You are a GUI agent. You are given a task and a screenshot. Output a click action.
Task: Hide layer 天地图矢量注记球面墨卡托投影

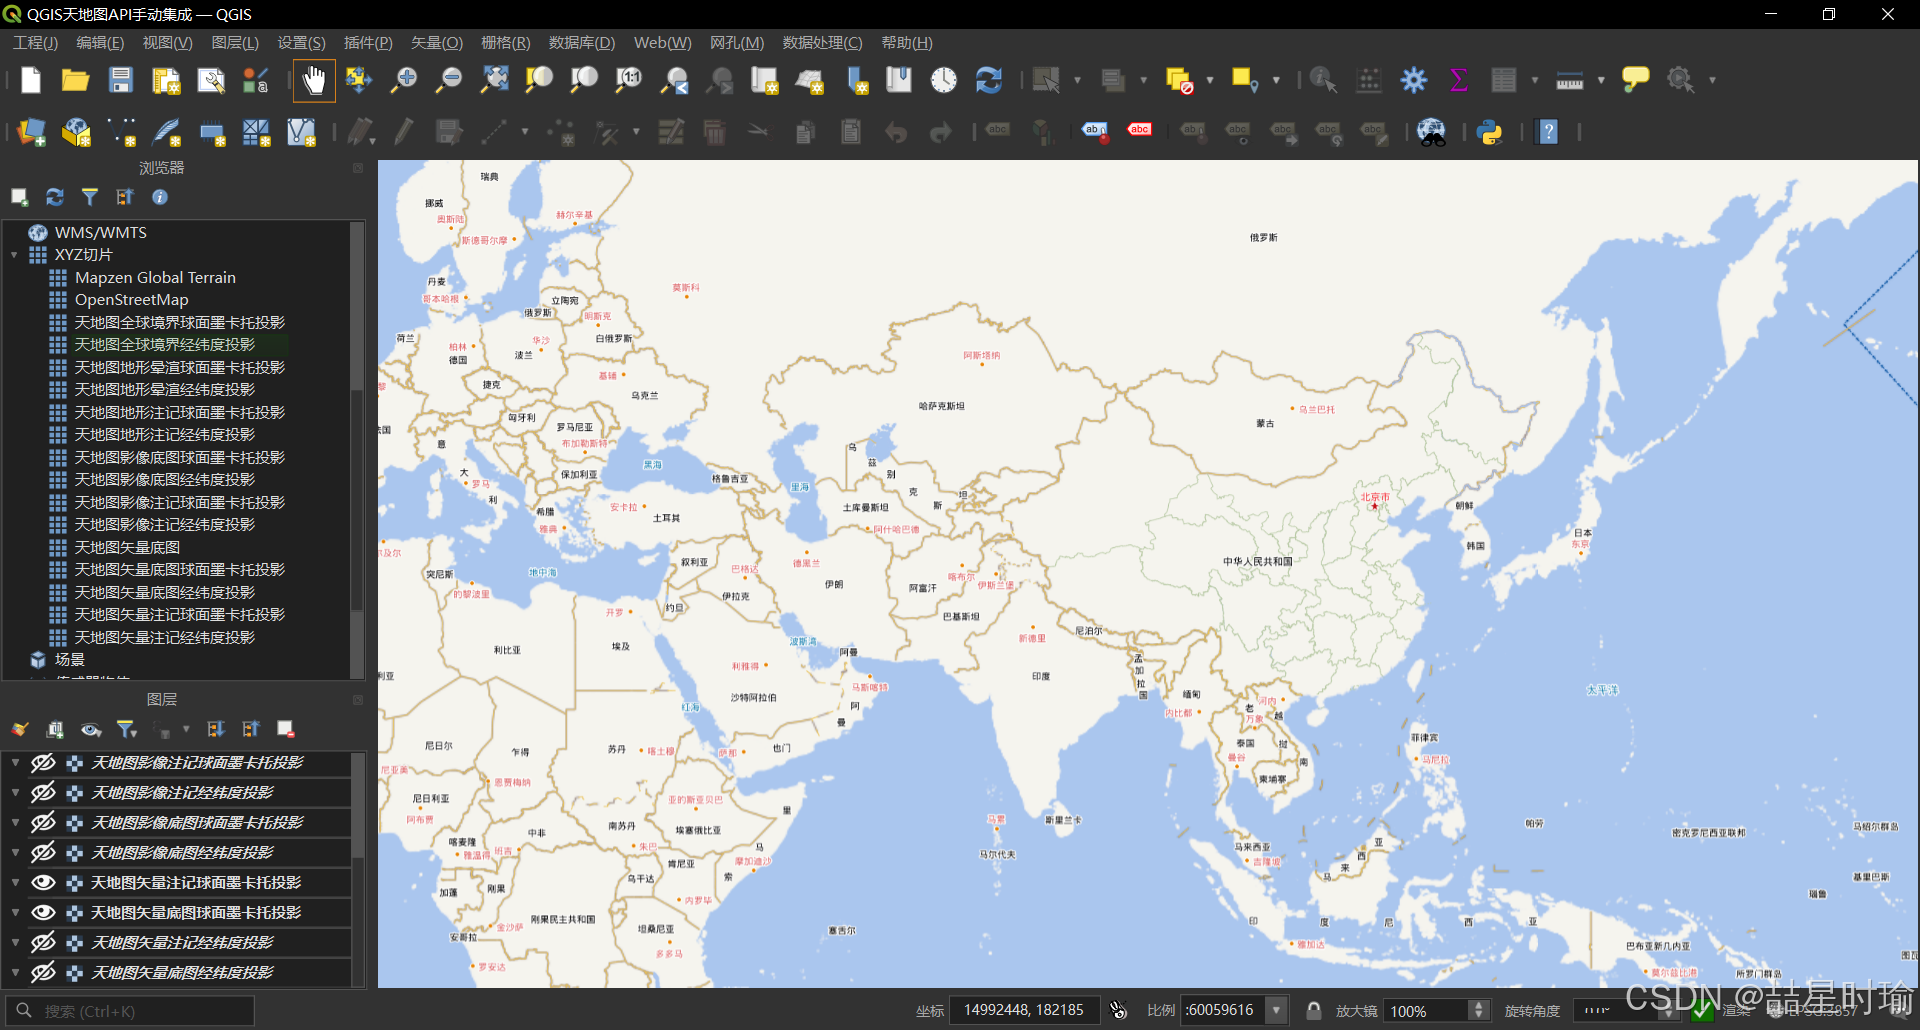coord(43,883)
